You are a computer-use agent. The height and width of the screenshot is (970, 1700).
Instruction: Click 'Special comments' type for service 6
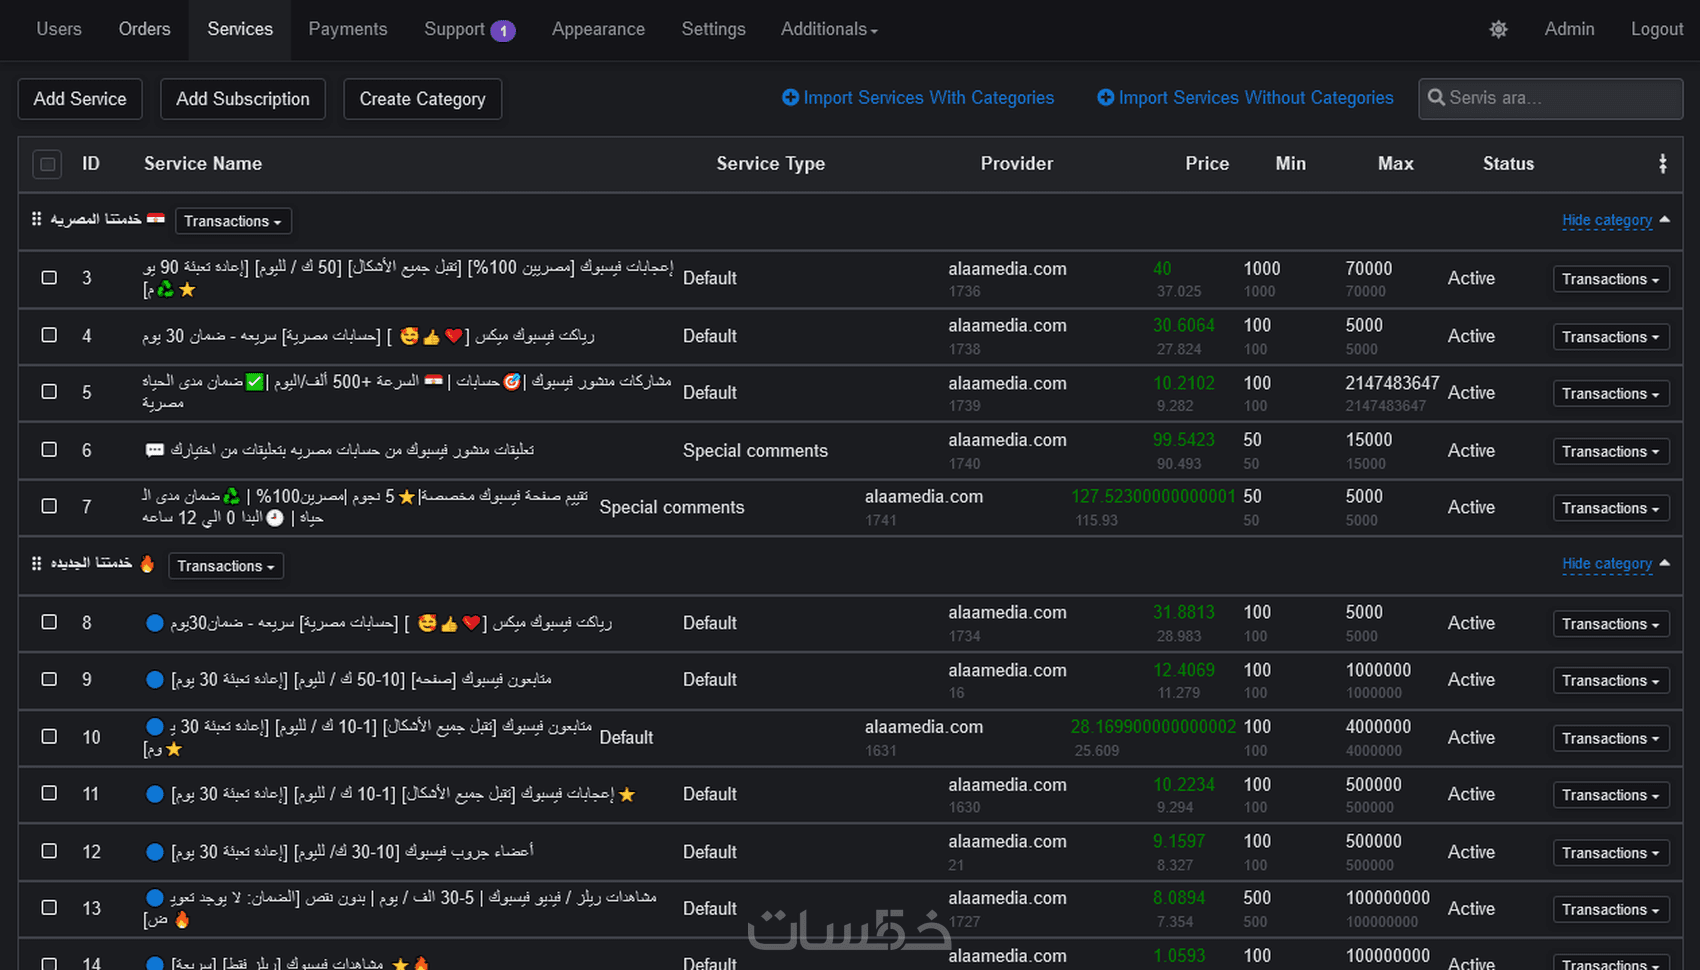tap(755, 450)
